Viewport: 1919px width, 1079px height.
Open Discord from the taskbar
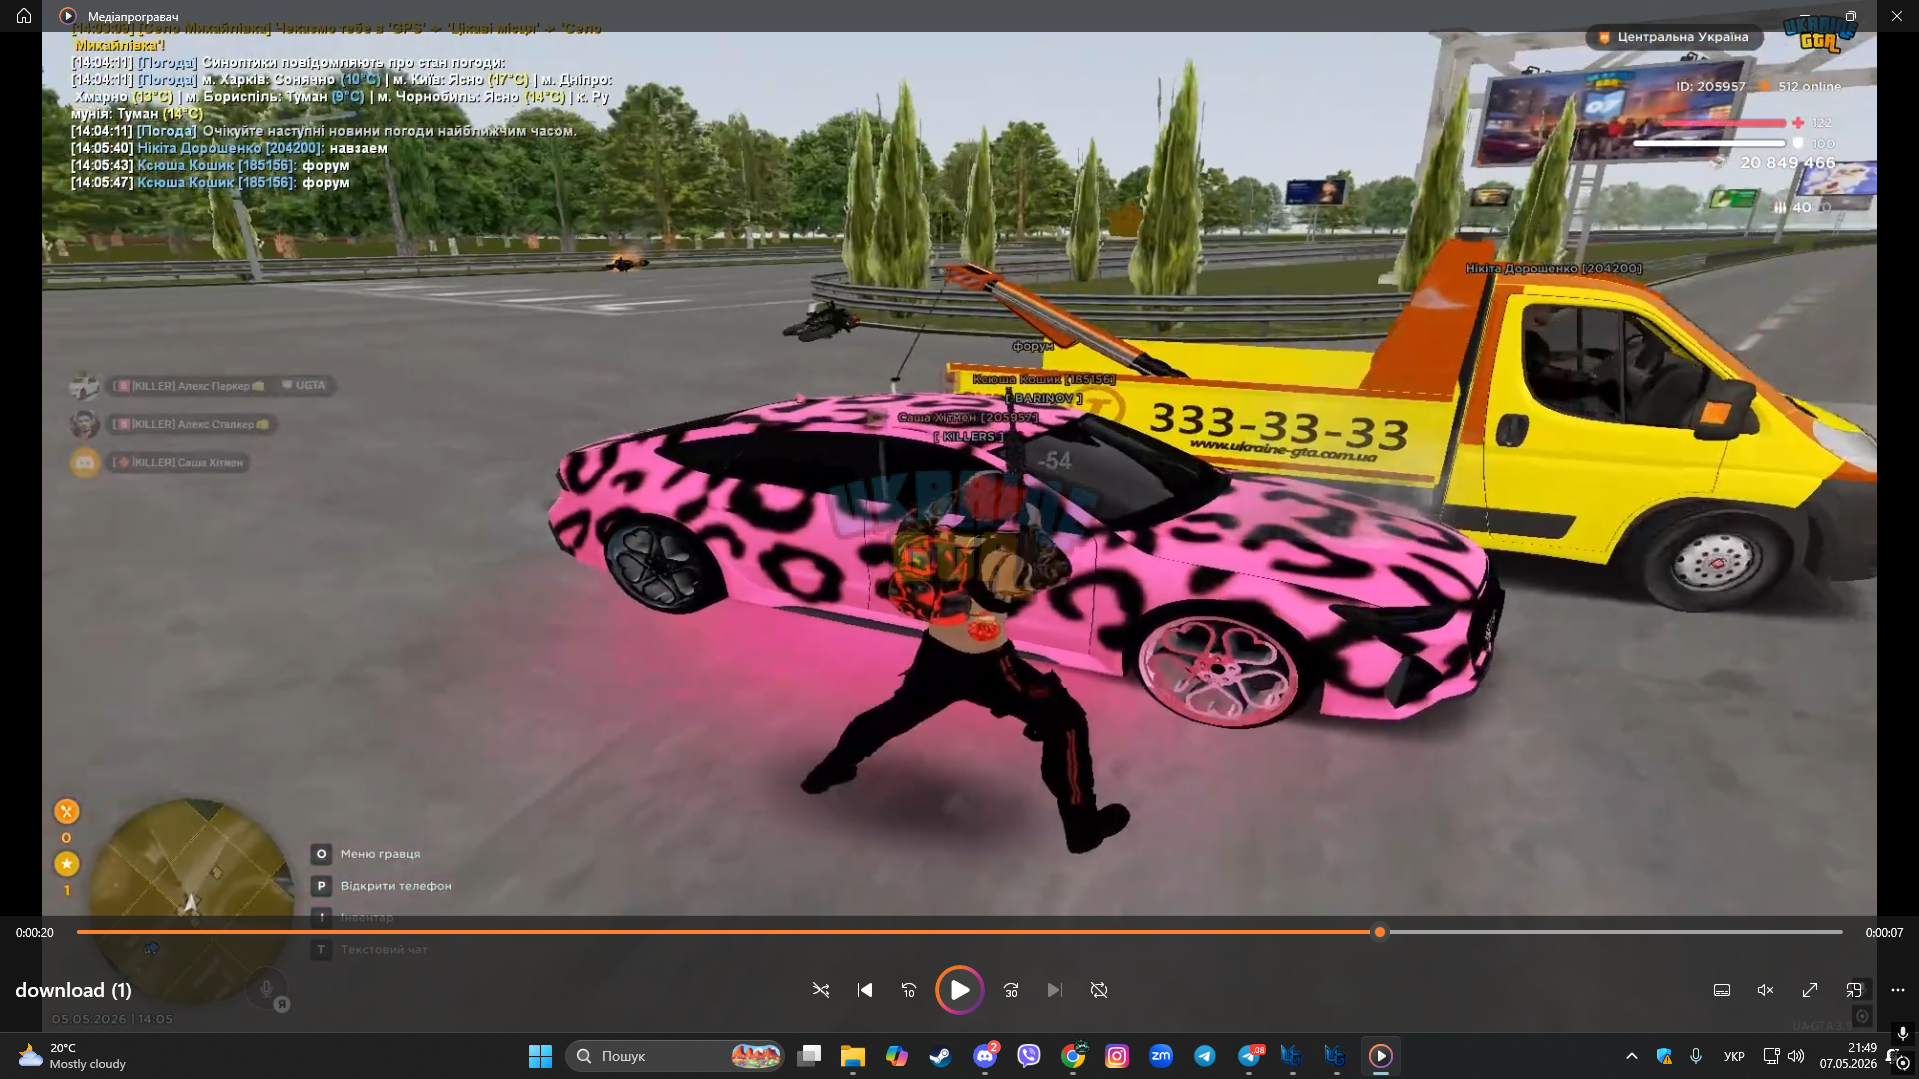pyautogui.click(x=985, y=1056)
